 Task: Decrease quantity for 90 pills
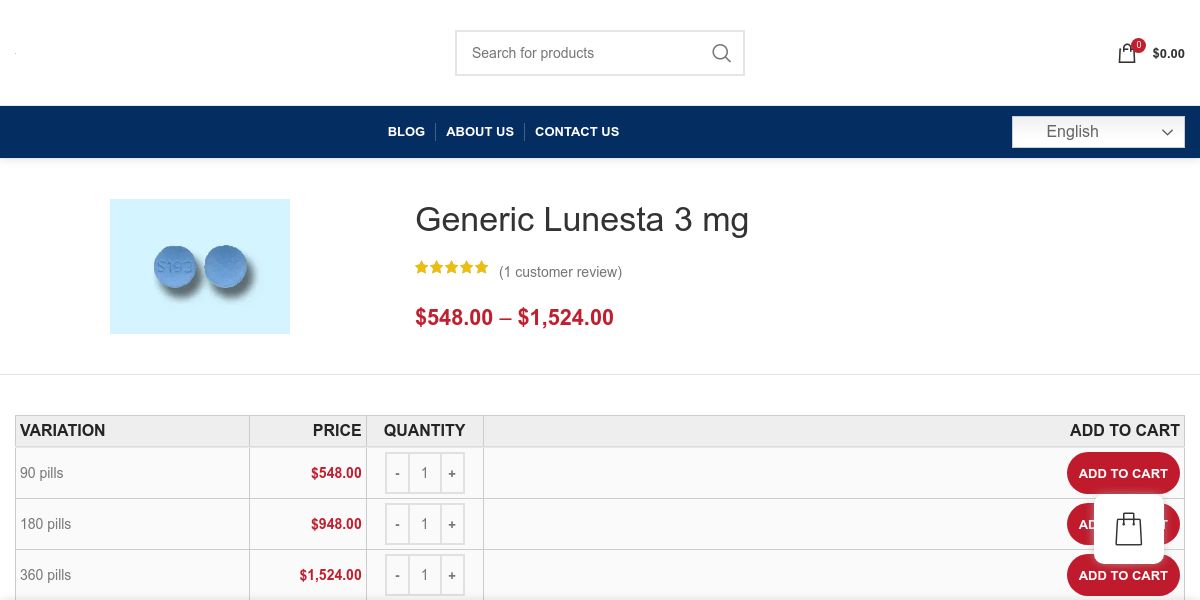(397, 473)
